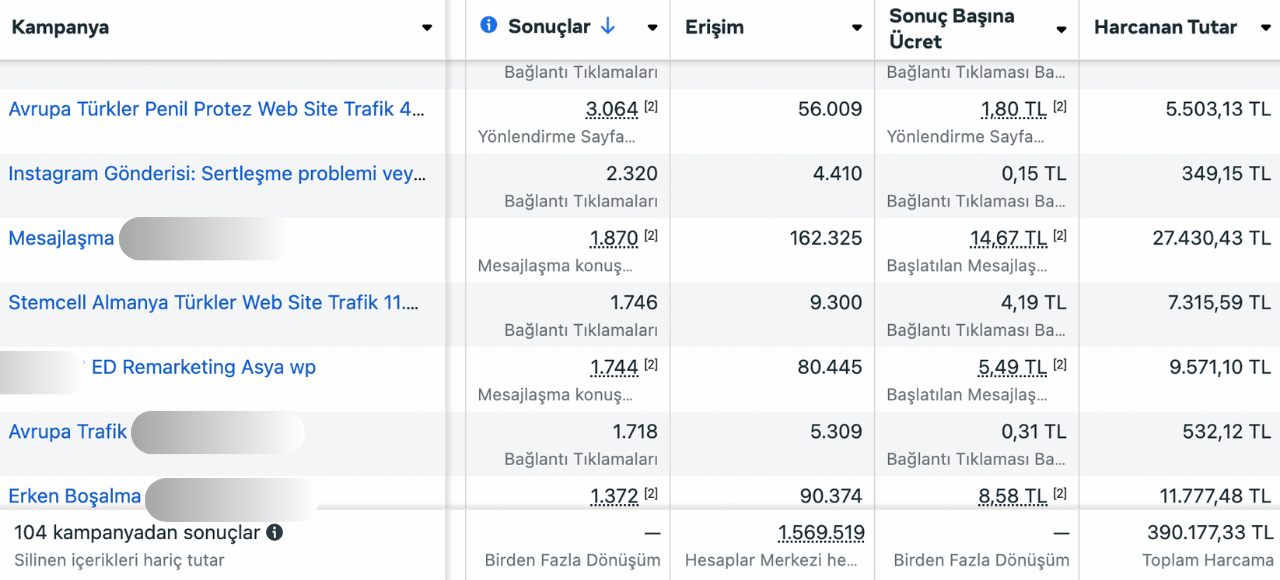Viewport: 1280px width, 580px height.
Task: Click the Harcanan Tutar column header
Action: click(x=1165, y=28)
